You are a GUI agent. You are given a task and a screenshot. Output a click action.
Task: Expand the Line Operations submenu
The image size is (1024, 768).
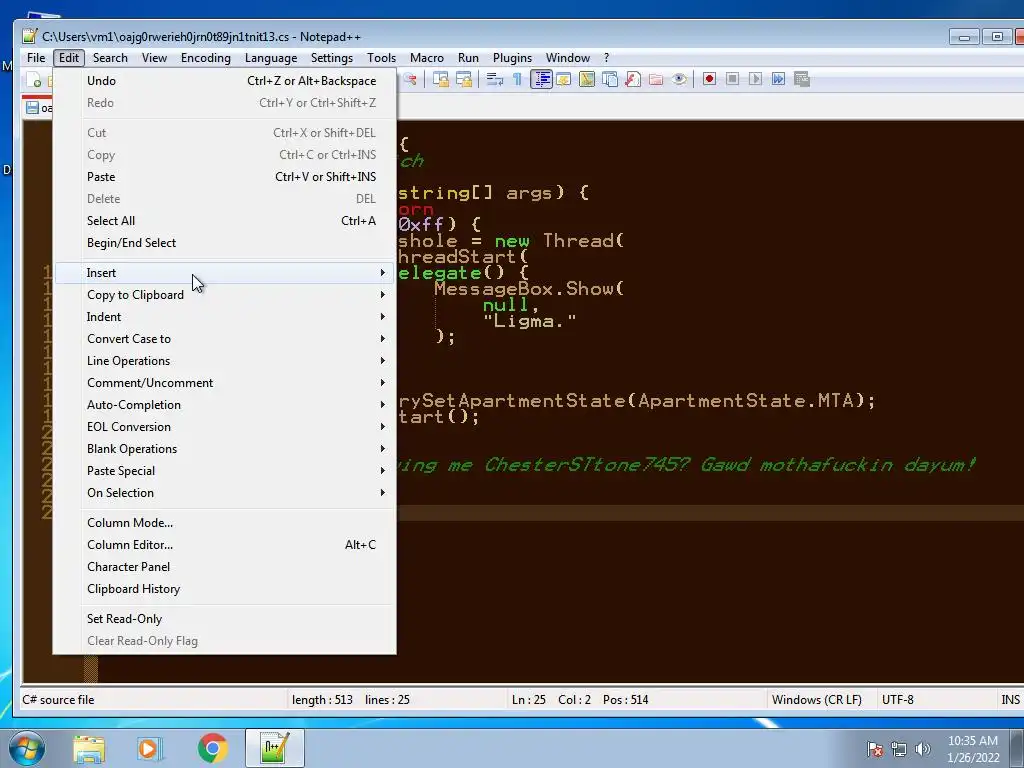point(225,361)
